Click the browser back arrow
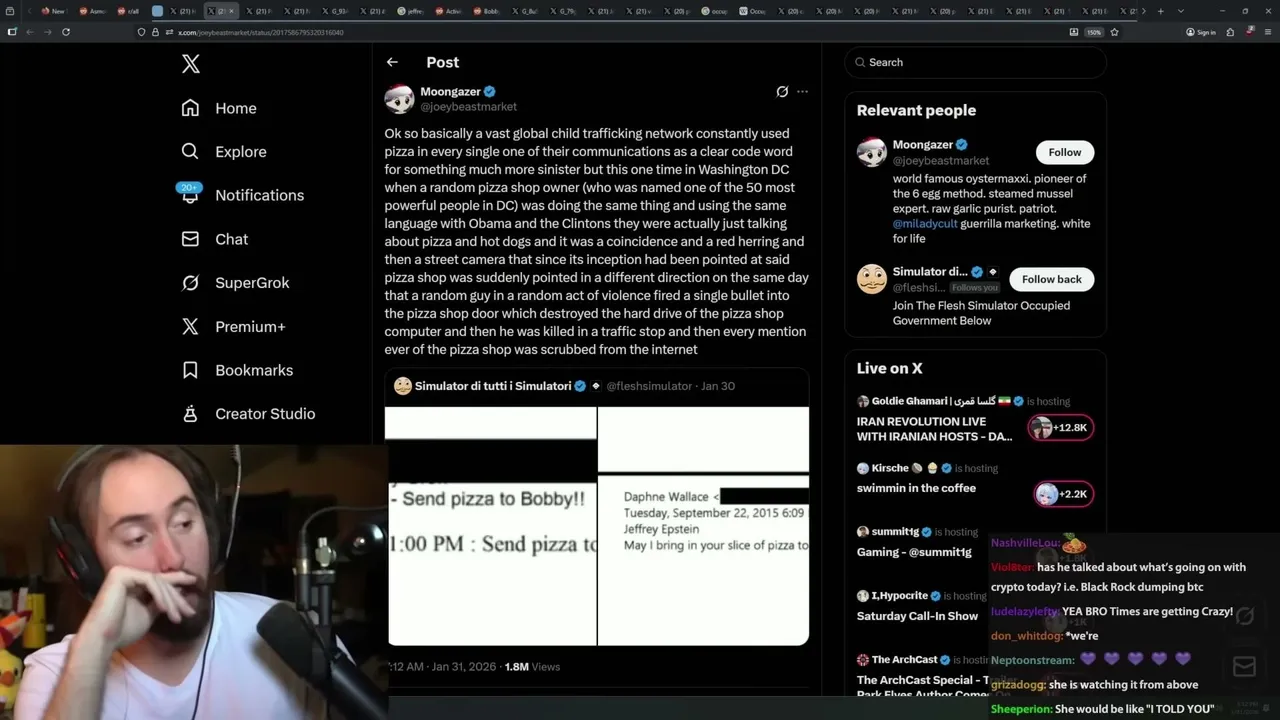Image resolution: width=1280 pixels, height=720 pixels. click(x=30, y=32)
